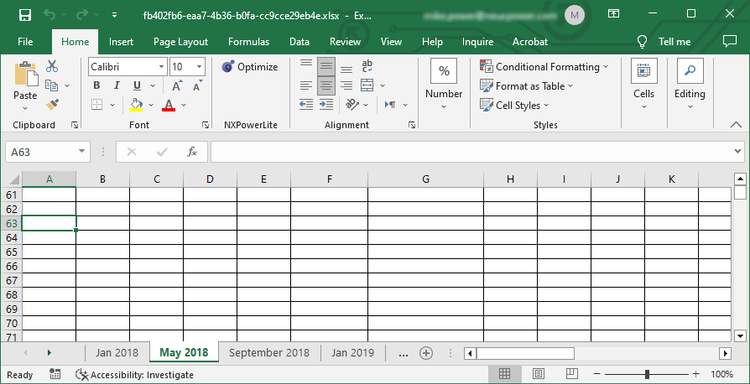The width and height of the screenshot is (750, 384).
Task: Toggle Wrap Text
Action: (x=367, y=66)
